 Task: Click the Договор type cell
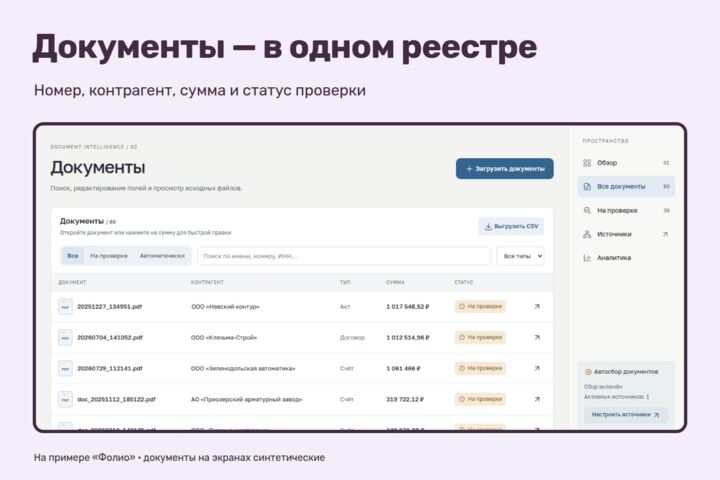(x=352, y=337)
